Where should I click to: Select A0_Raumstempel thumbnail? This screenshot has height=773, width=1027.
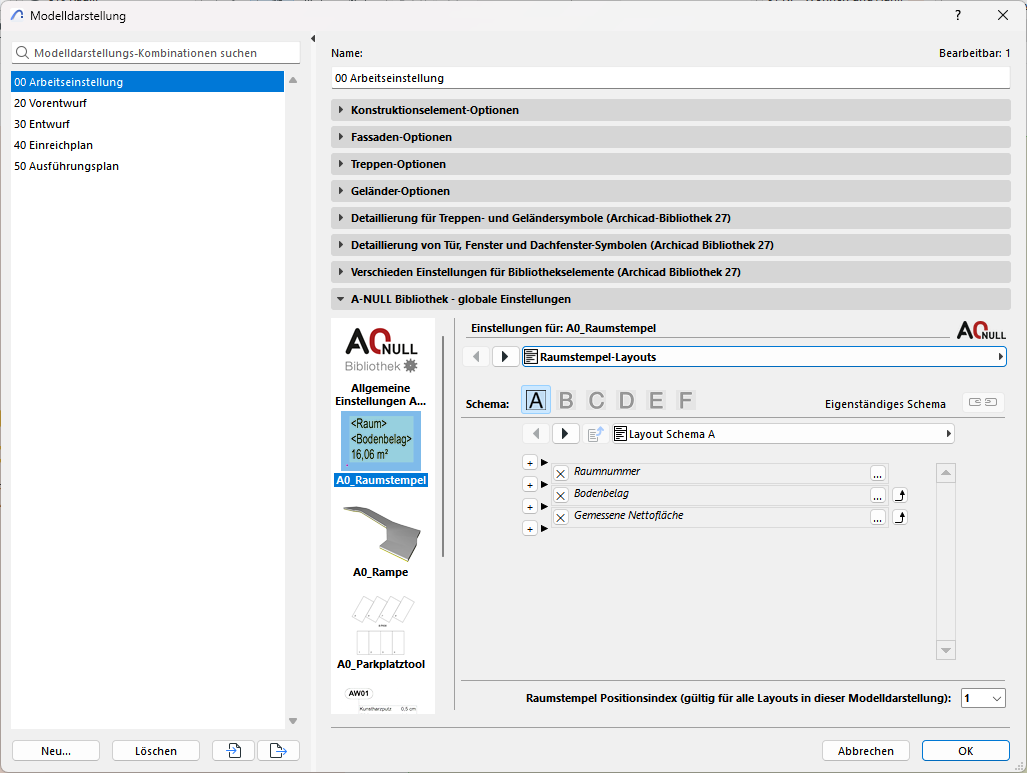(x=381, y=449)
